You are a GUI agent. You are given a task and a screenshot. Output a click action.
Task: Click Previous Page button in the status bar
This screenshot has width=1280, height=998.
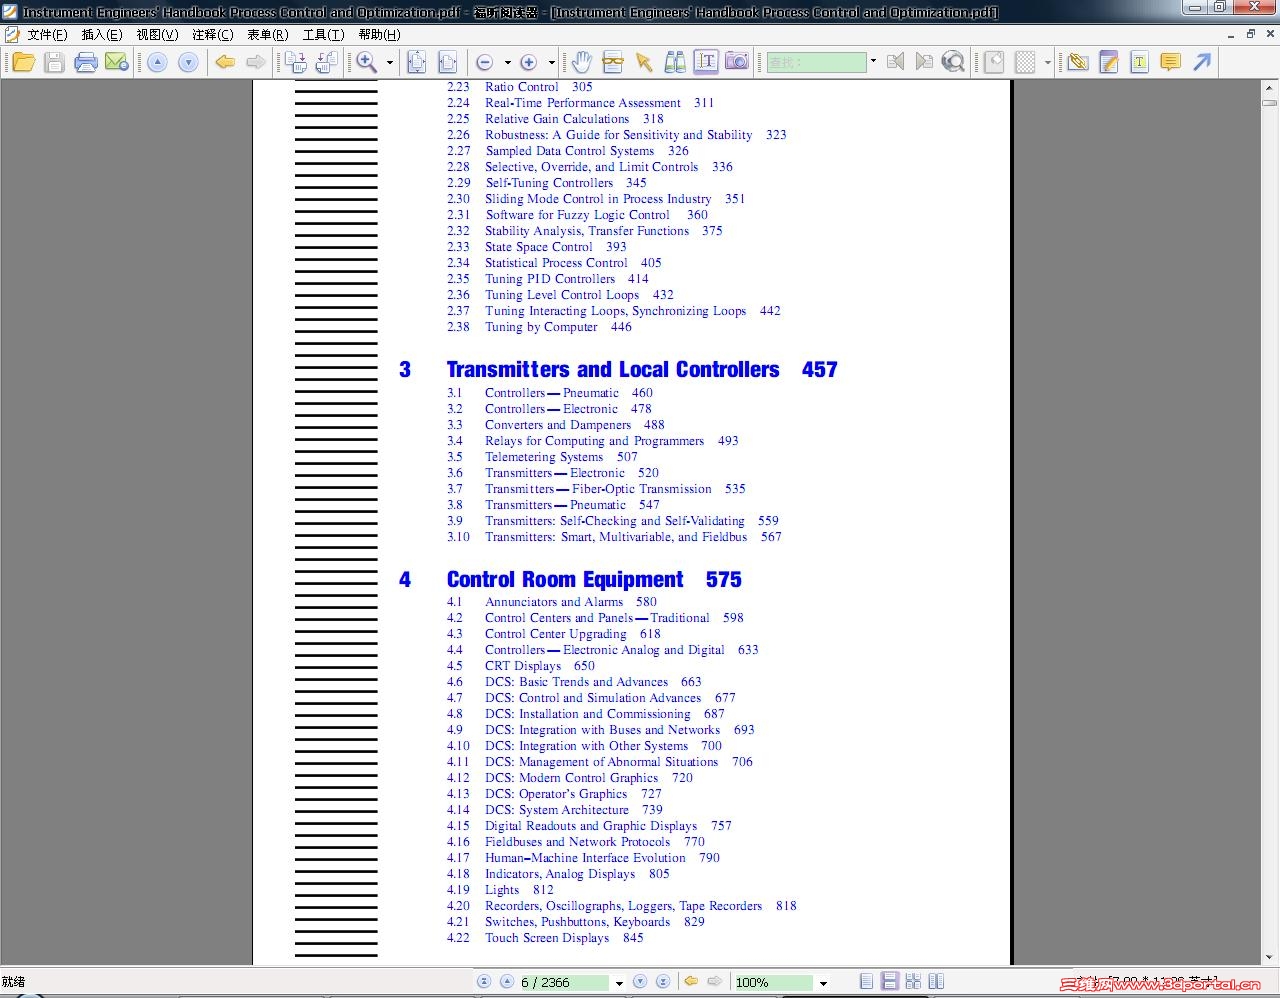(506, 982)
